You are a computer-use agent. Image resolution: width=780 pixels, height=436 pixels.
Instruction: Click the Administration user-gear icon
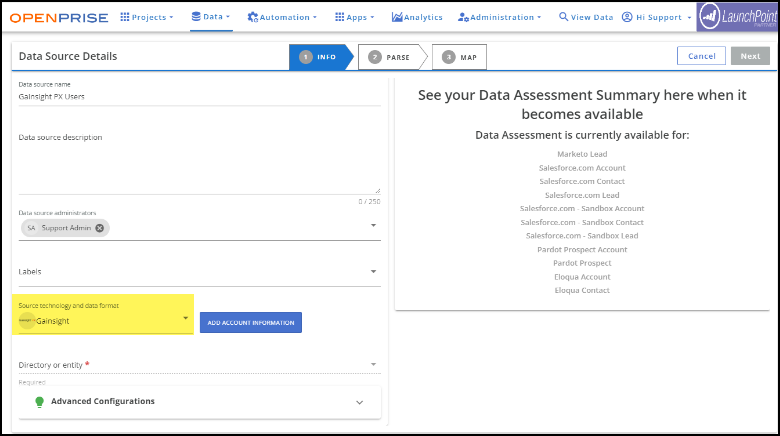click(463, 17)
